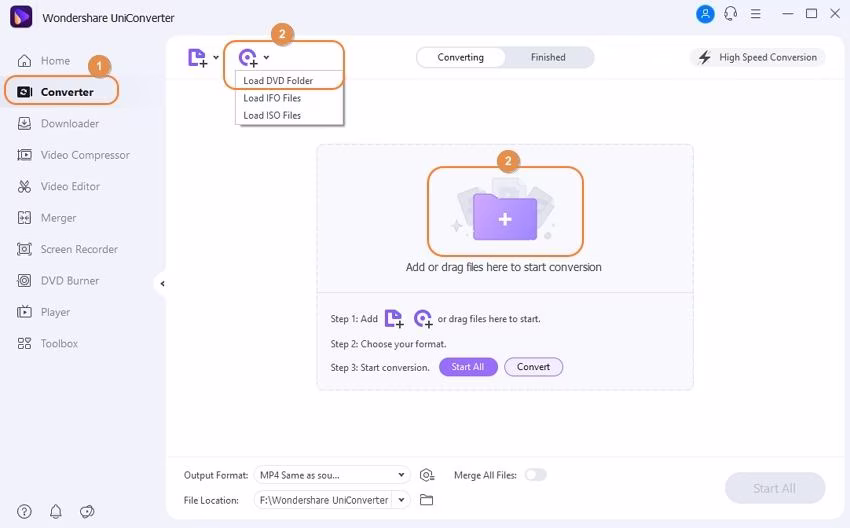Choose Load DVD Folder option
This screenshot has height=528, width=850.
tap(278, 80)
